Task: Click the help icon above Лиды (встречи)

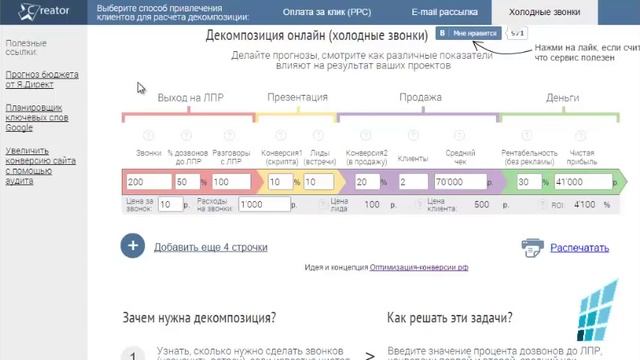Action: coord(318,135)
